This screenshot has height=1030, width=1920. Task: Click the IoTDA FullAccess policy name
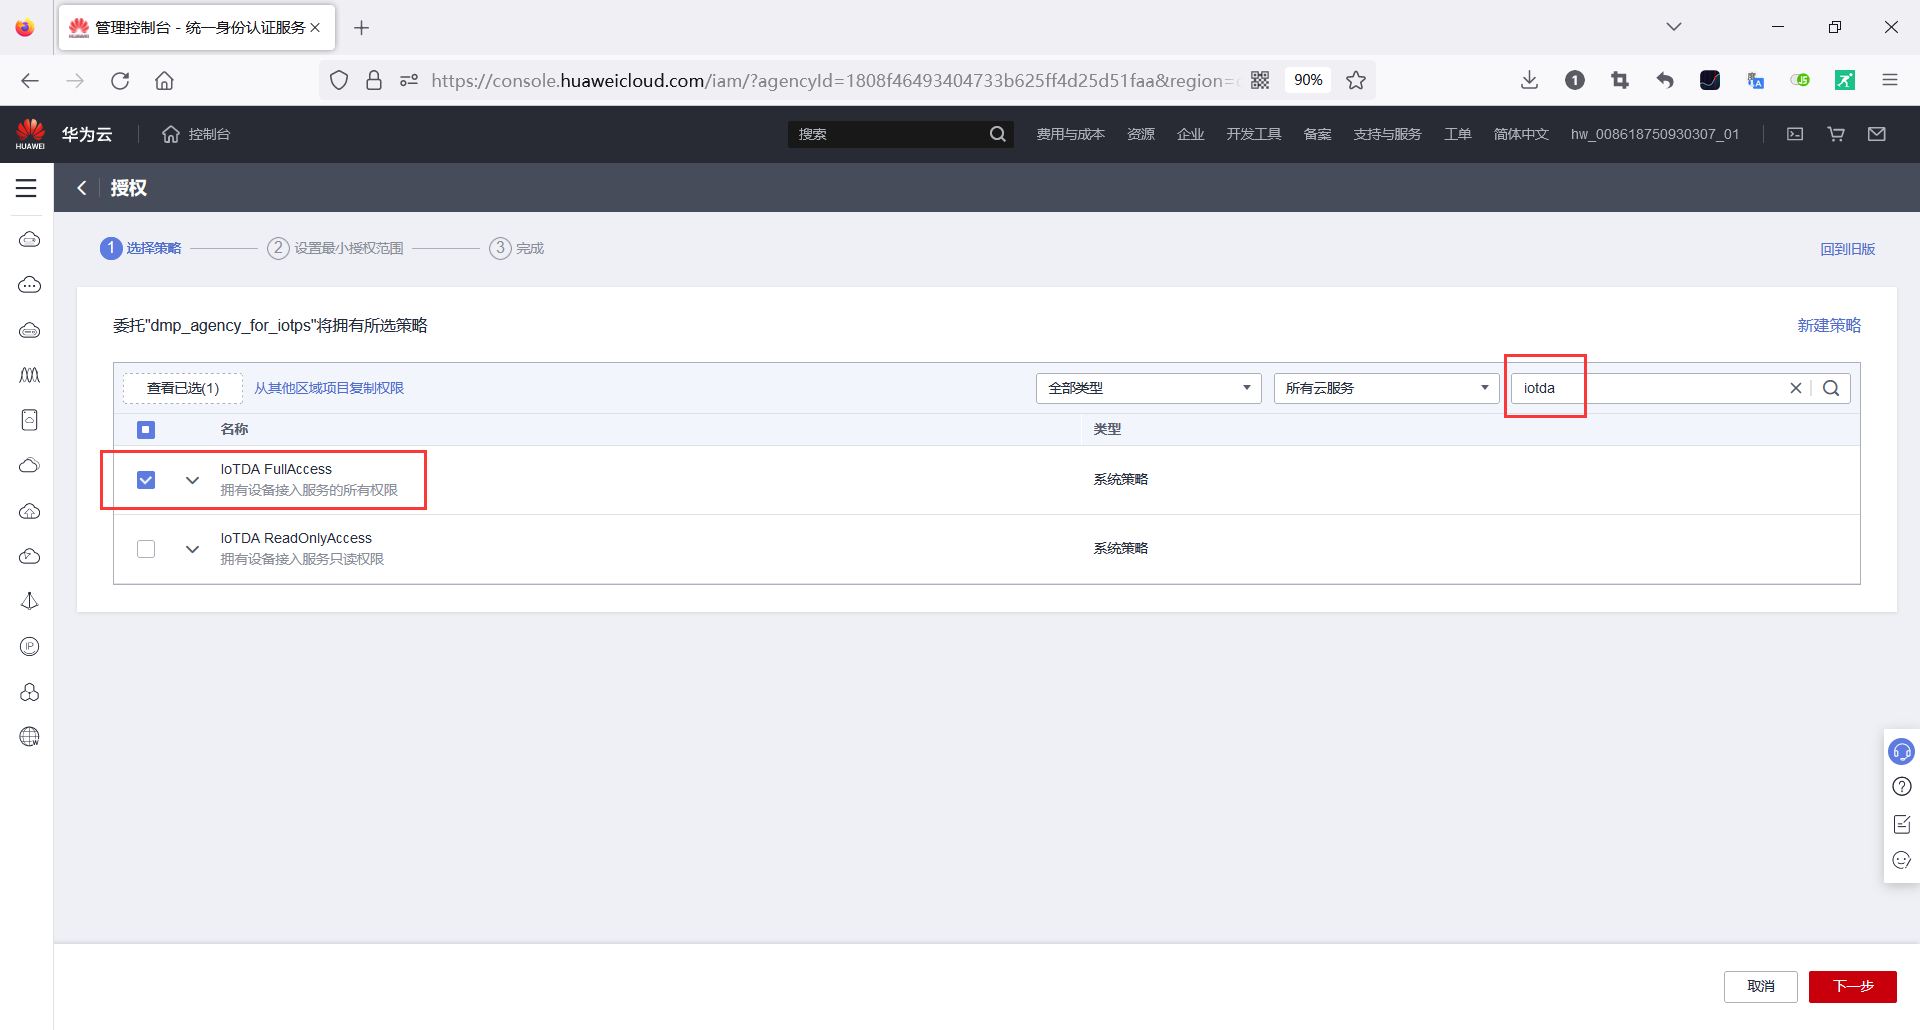(x=276, y=469)
